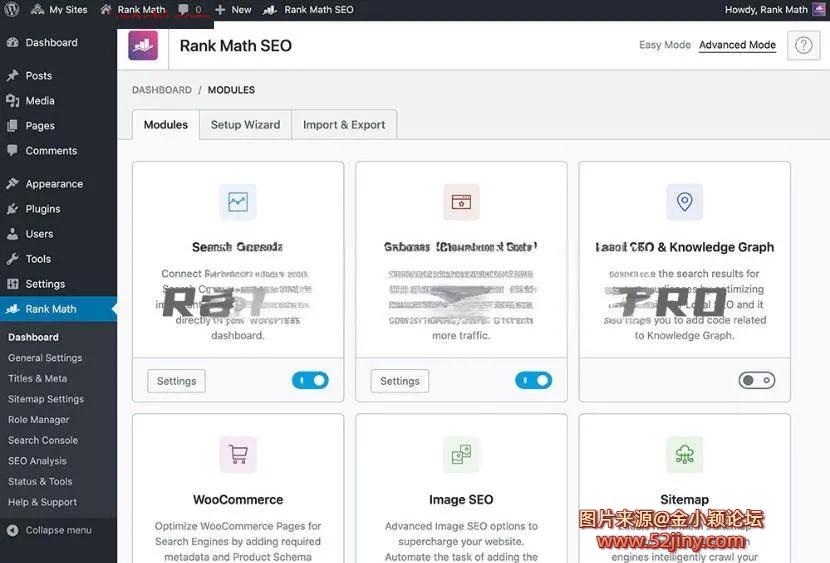
Task: Click the Local SEO location pin icon
Action: pyautogui.click(x=684, y=201)
